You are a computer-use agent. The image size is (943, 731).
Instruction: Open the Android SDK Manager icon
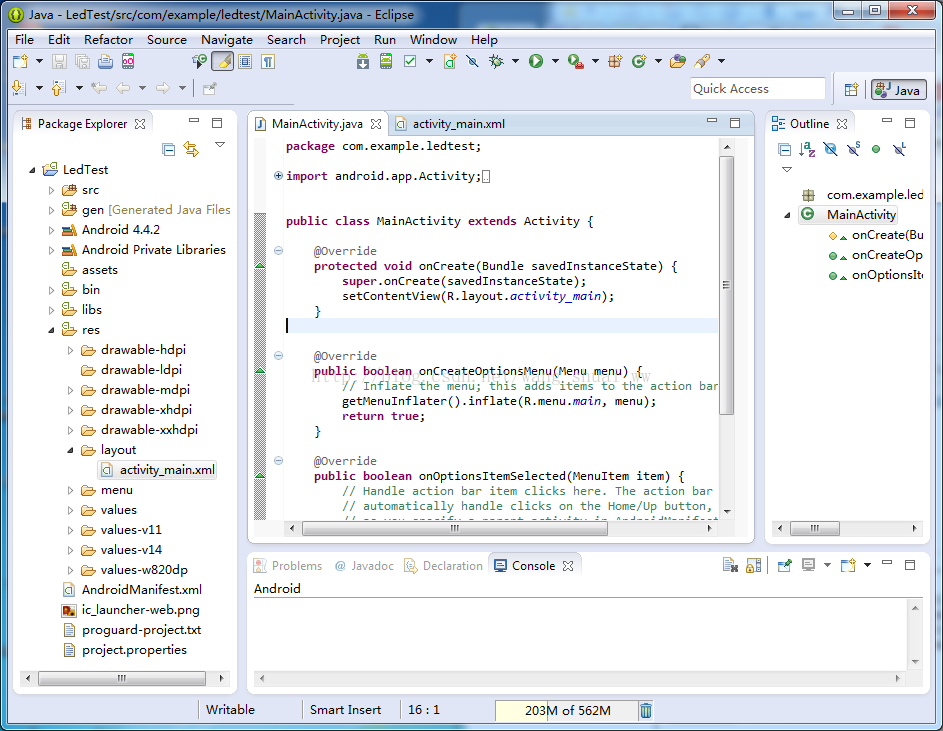(363, 61)
